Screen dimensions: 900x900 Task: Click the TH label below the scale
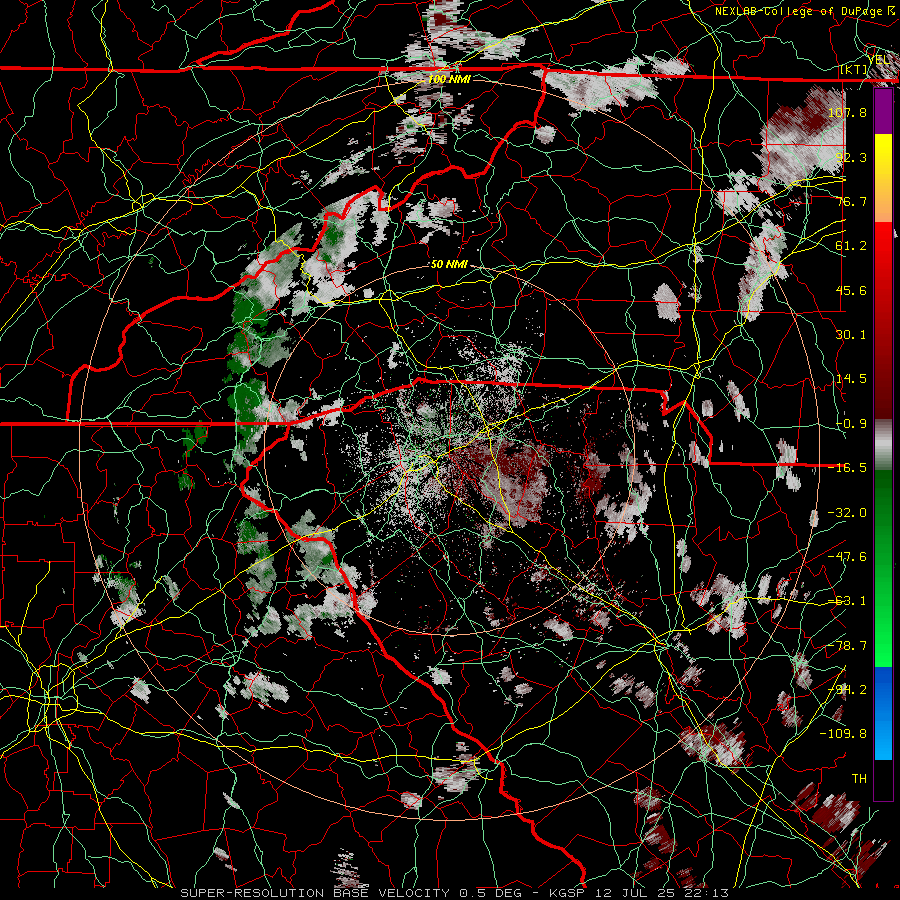[859, 779]
